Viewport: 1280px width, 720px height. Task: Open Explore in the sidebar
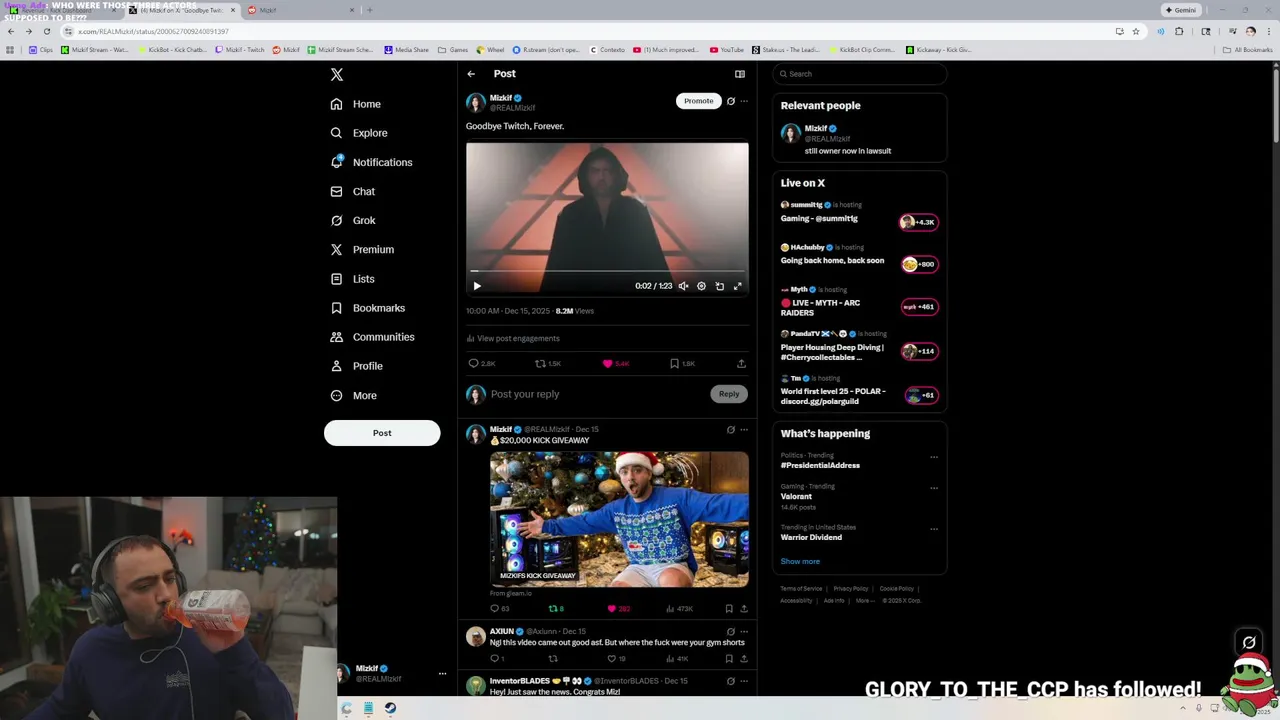359,133
